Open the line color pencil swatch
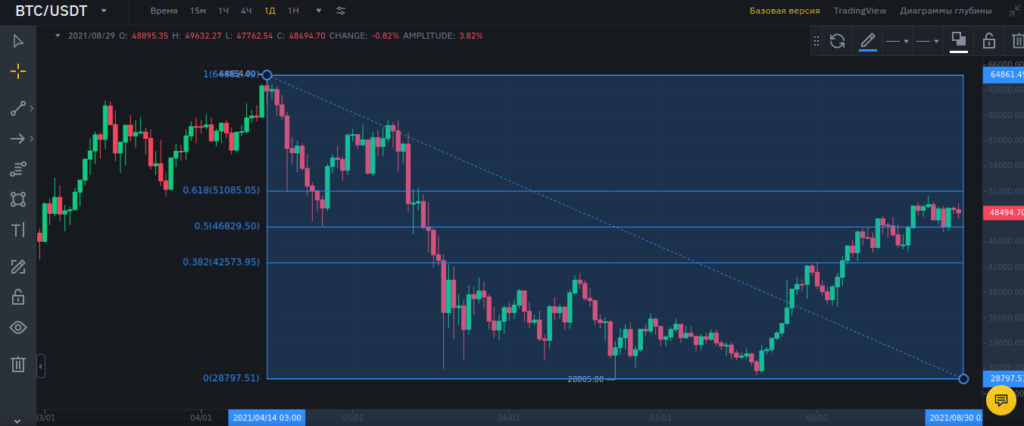This screenshot has width=1024, height=426. click(x=868, y=41)
